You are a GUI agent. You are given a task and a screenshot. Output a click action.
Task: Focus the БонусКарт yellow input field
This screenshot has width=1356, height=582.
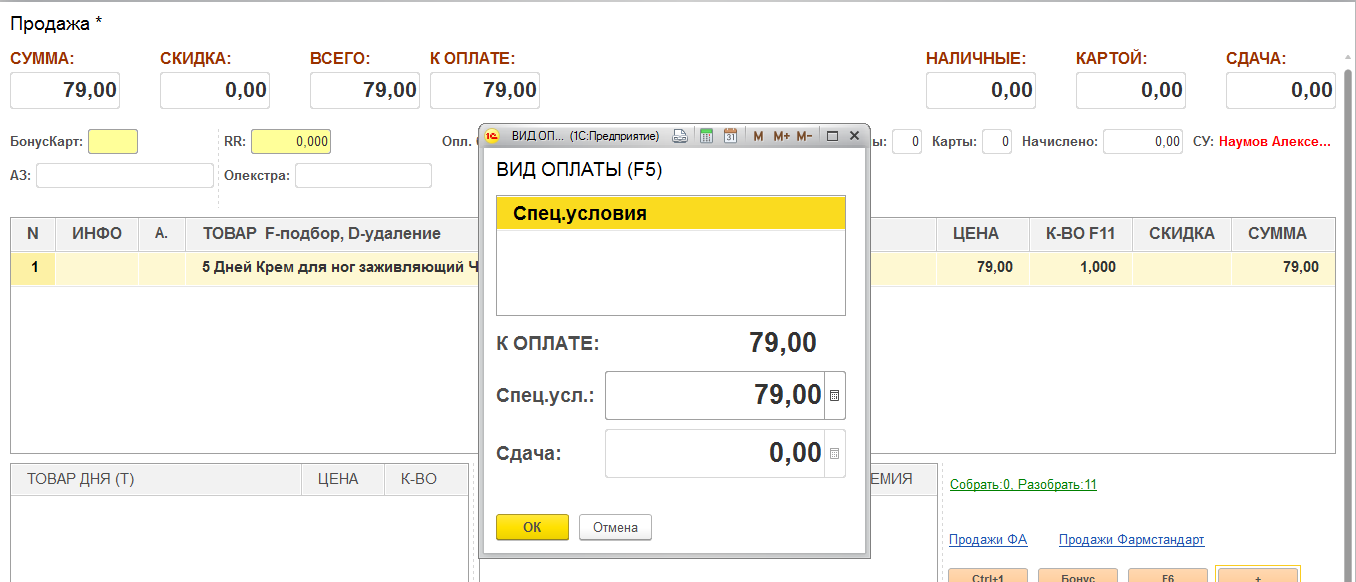pyautogui.click(x=113, y=142)
